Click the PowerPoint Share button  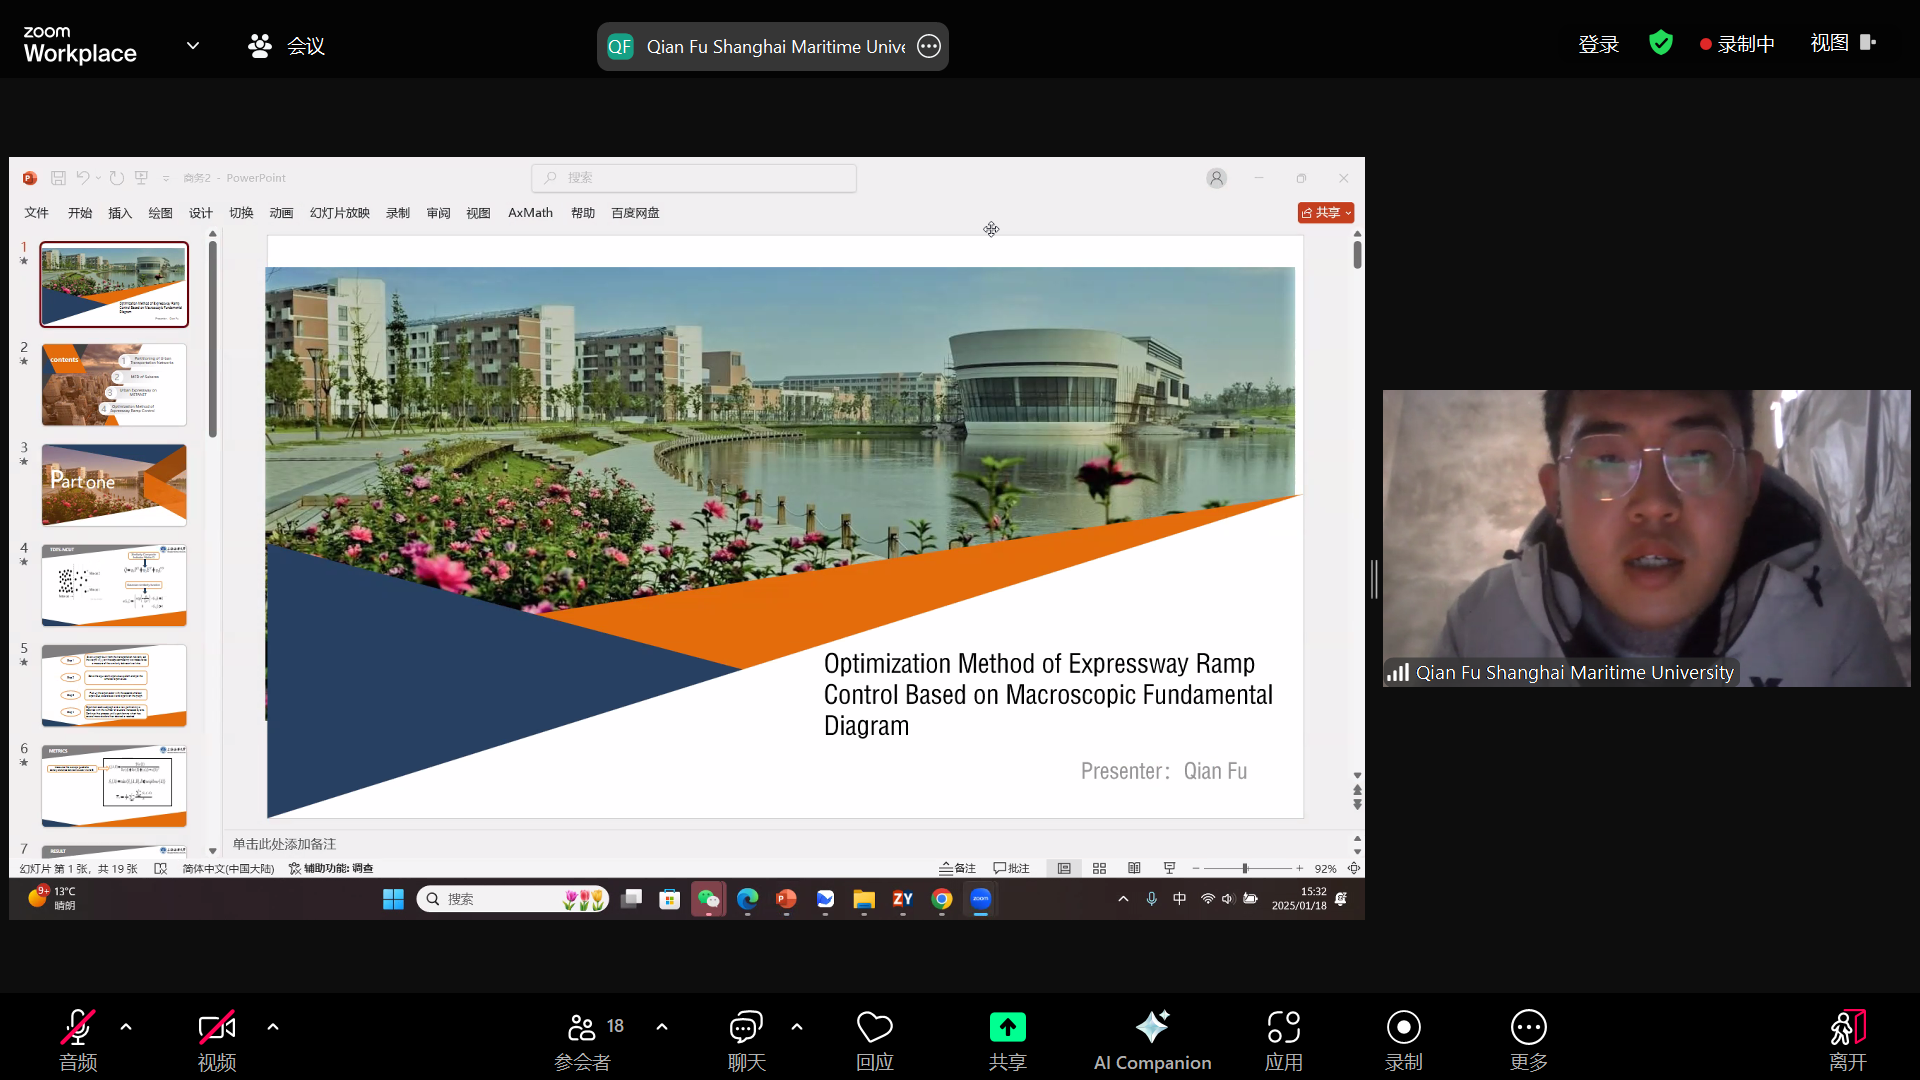coord(1326,213)
